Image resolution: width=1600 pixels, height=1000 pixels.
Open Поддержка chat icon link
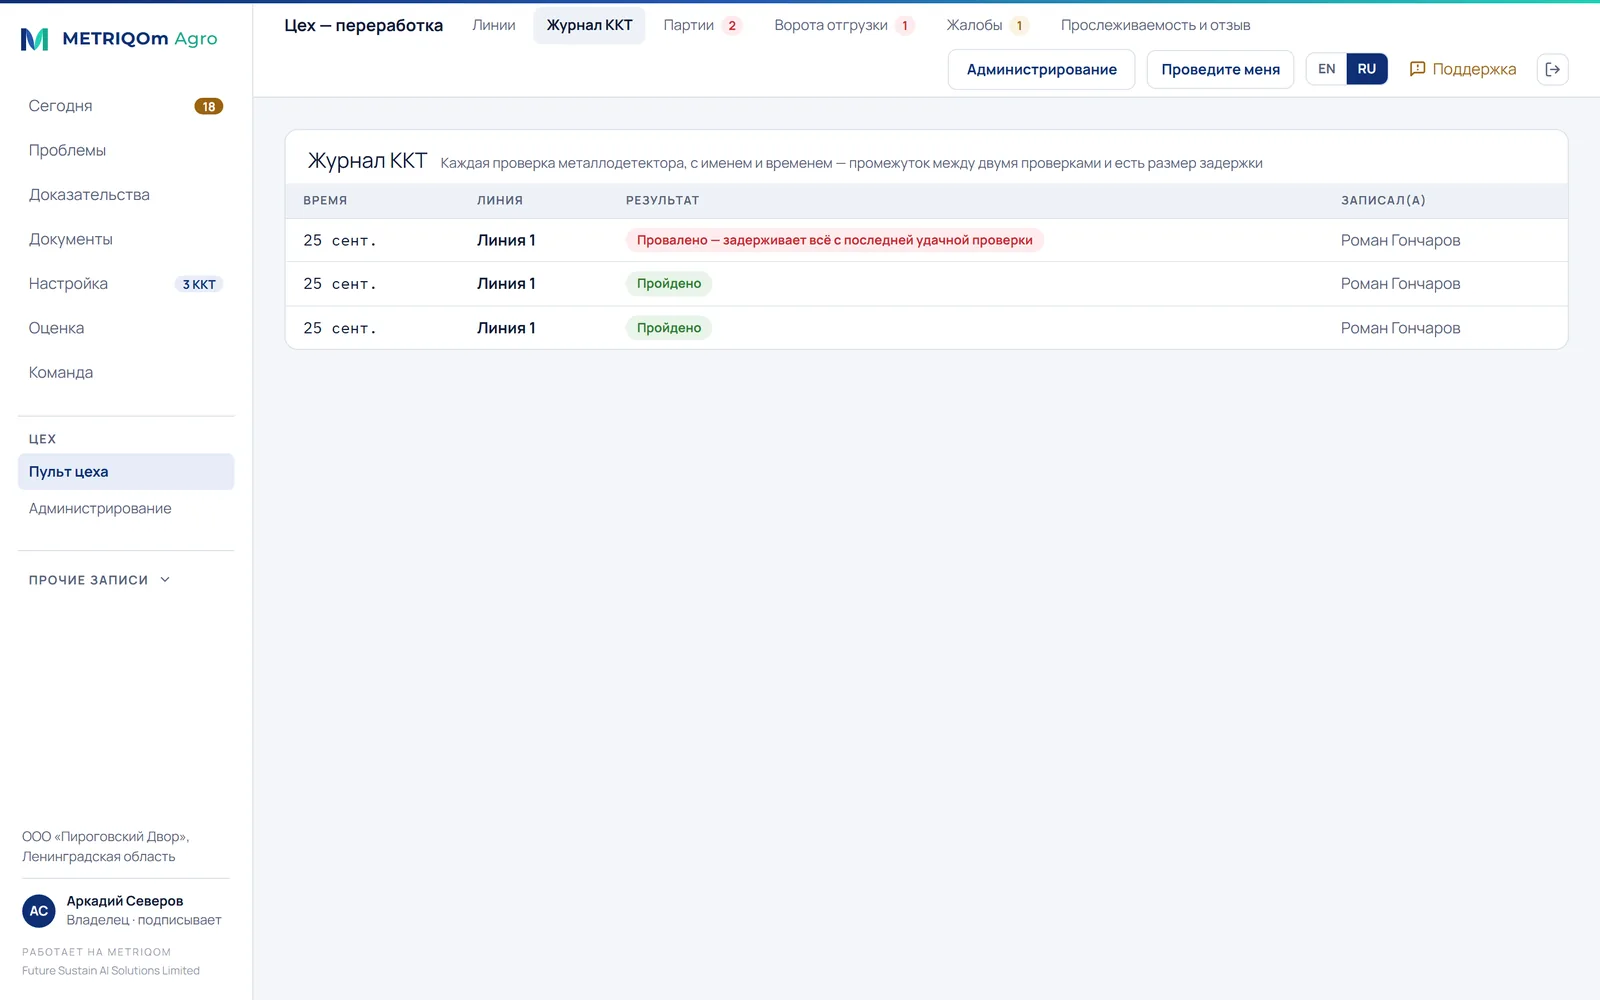click(x=1462, y=69)
